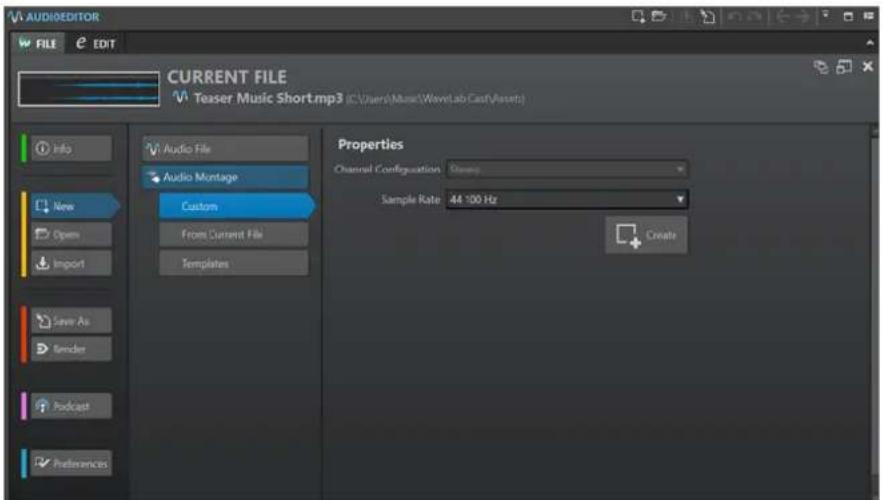Choose the Custom montage entry
The width and height of the screenshot is (882, 500).
point(236,206)
